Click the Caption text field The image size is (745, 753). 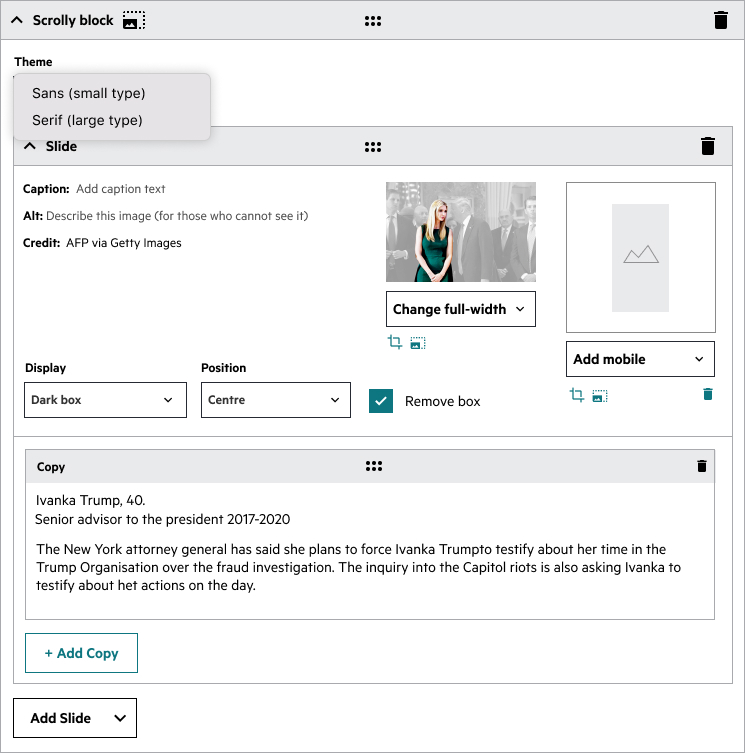pyautogui.click(x=121, y=189)
